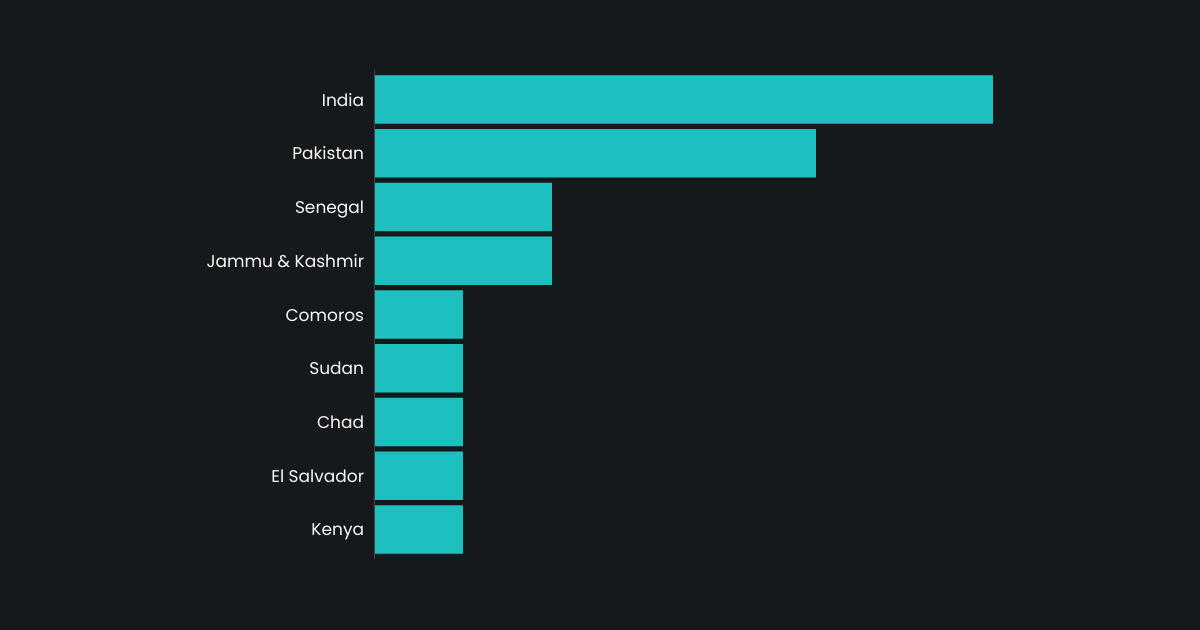
Task: Click the Senegal bar
Action: pyautogui.click(x=463, y=207)
